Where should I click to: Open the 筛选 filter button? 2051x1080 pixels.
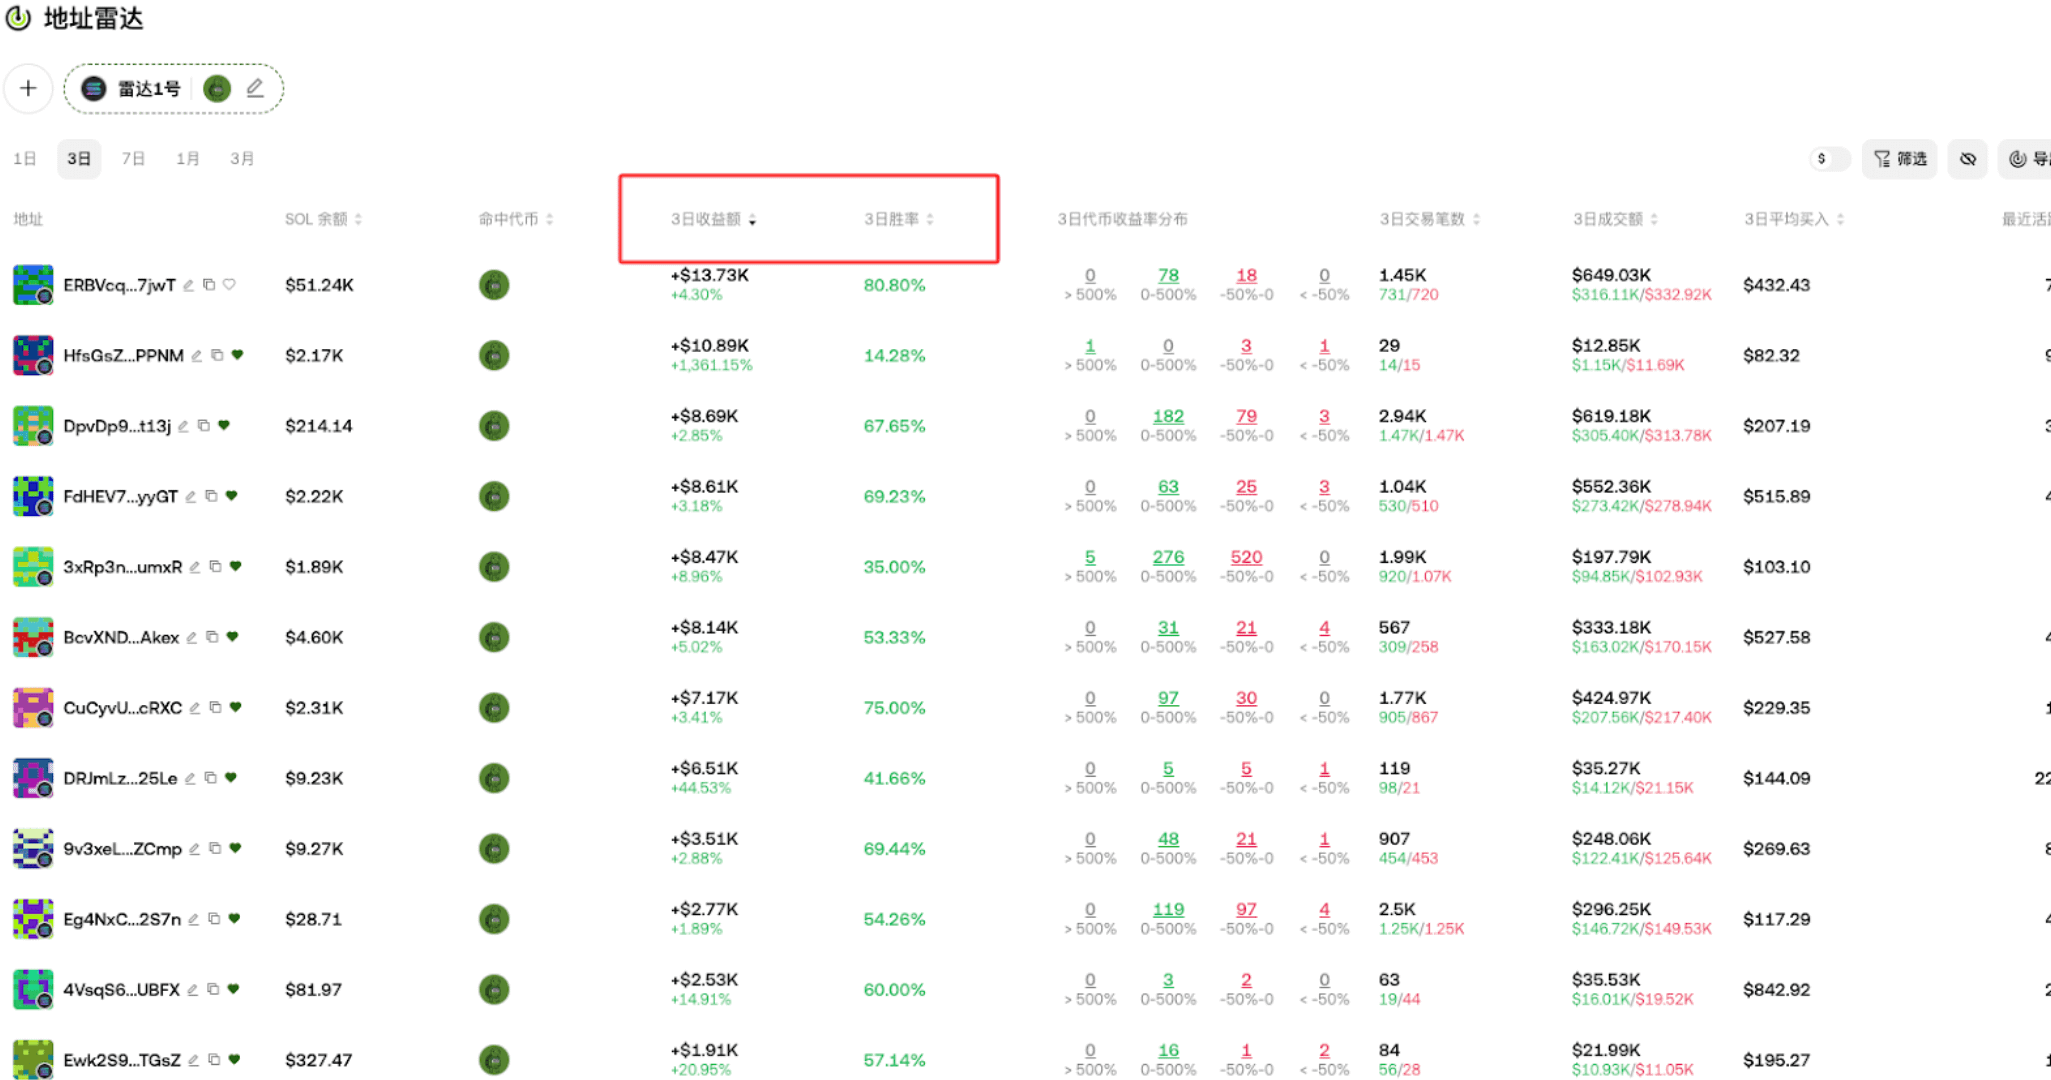pos(1899,159)
